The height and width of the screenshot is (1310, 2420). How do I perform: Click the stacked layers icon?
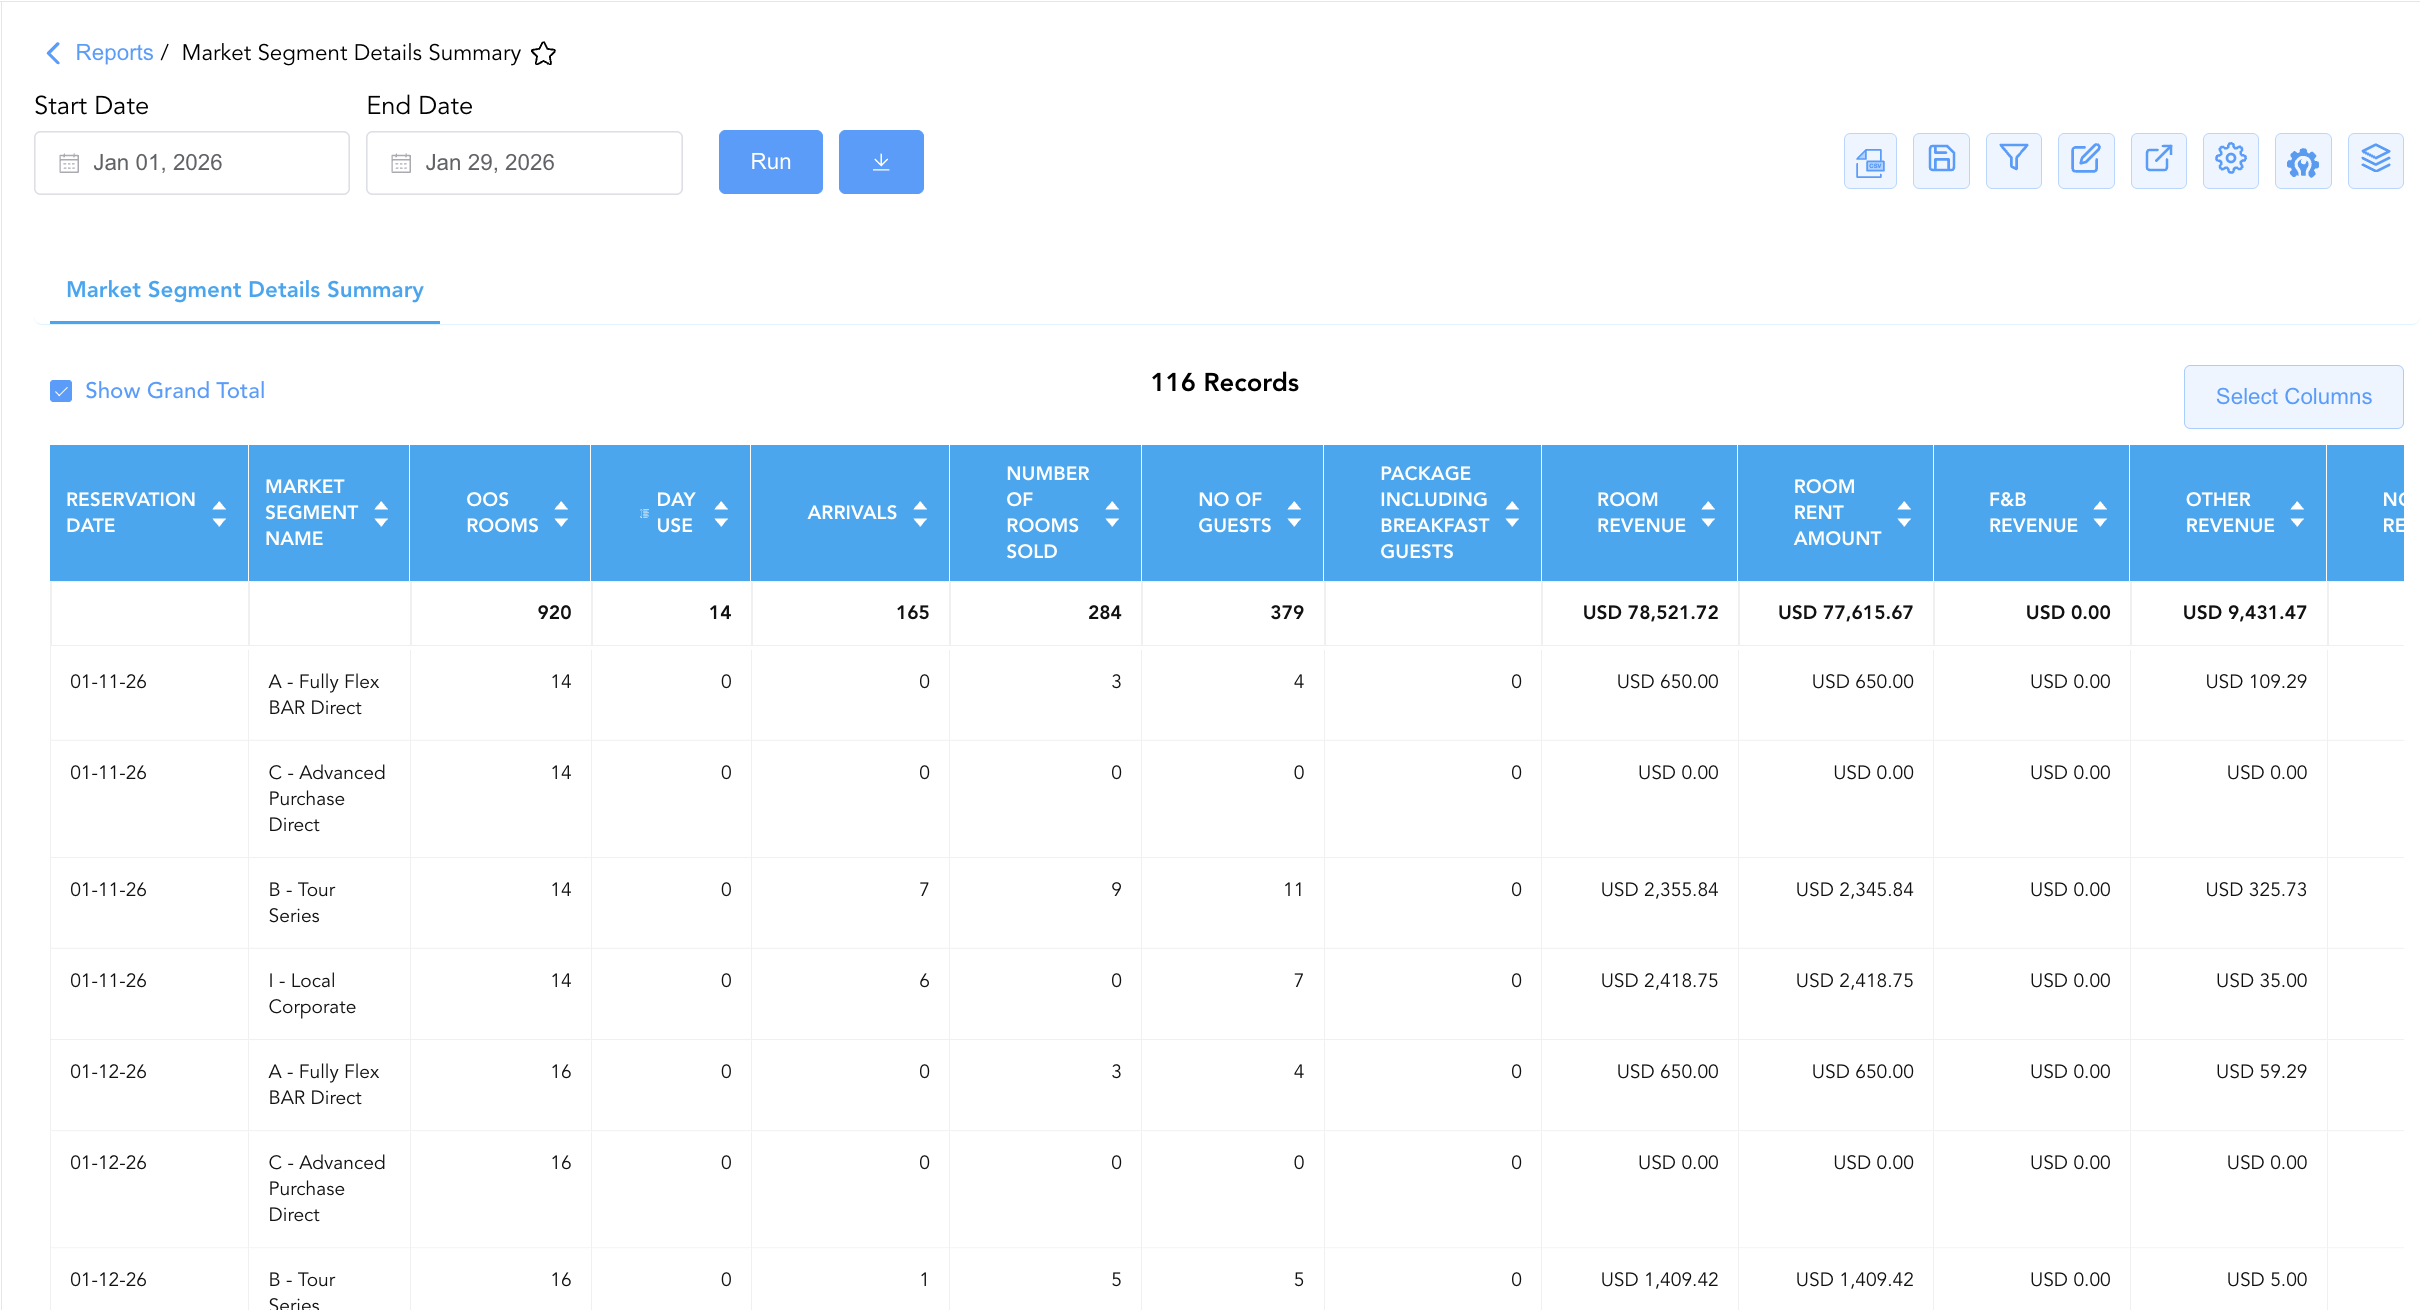click(x=2375, y=161)
